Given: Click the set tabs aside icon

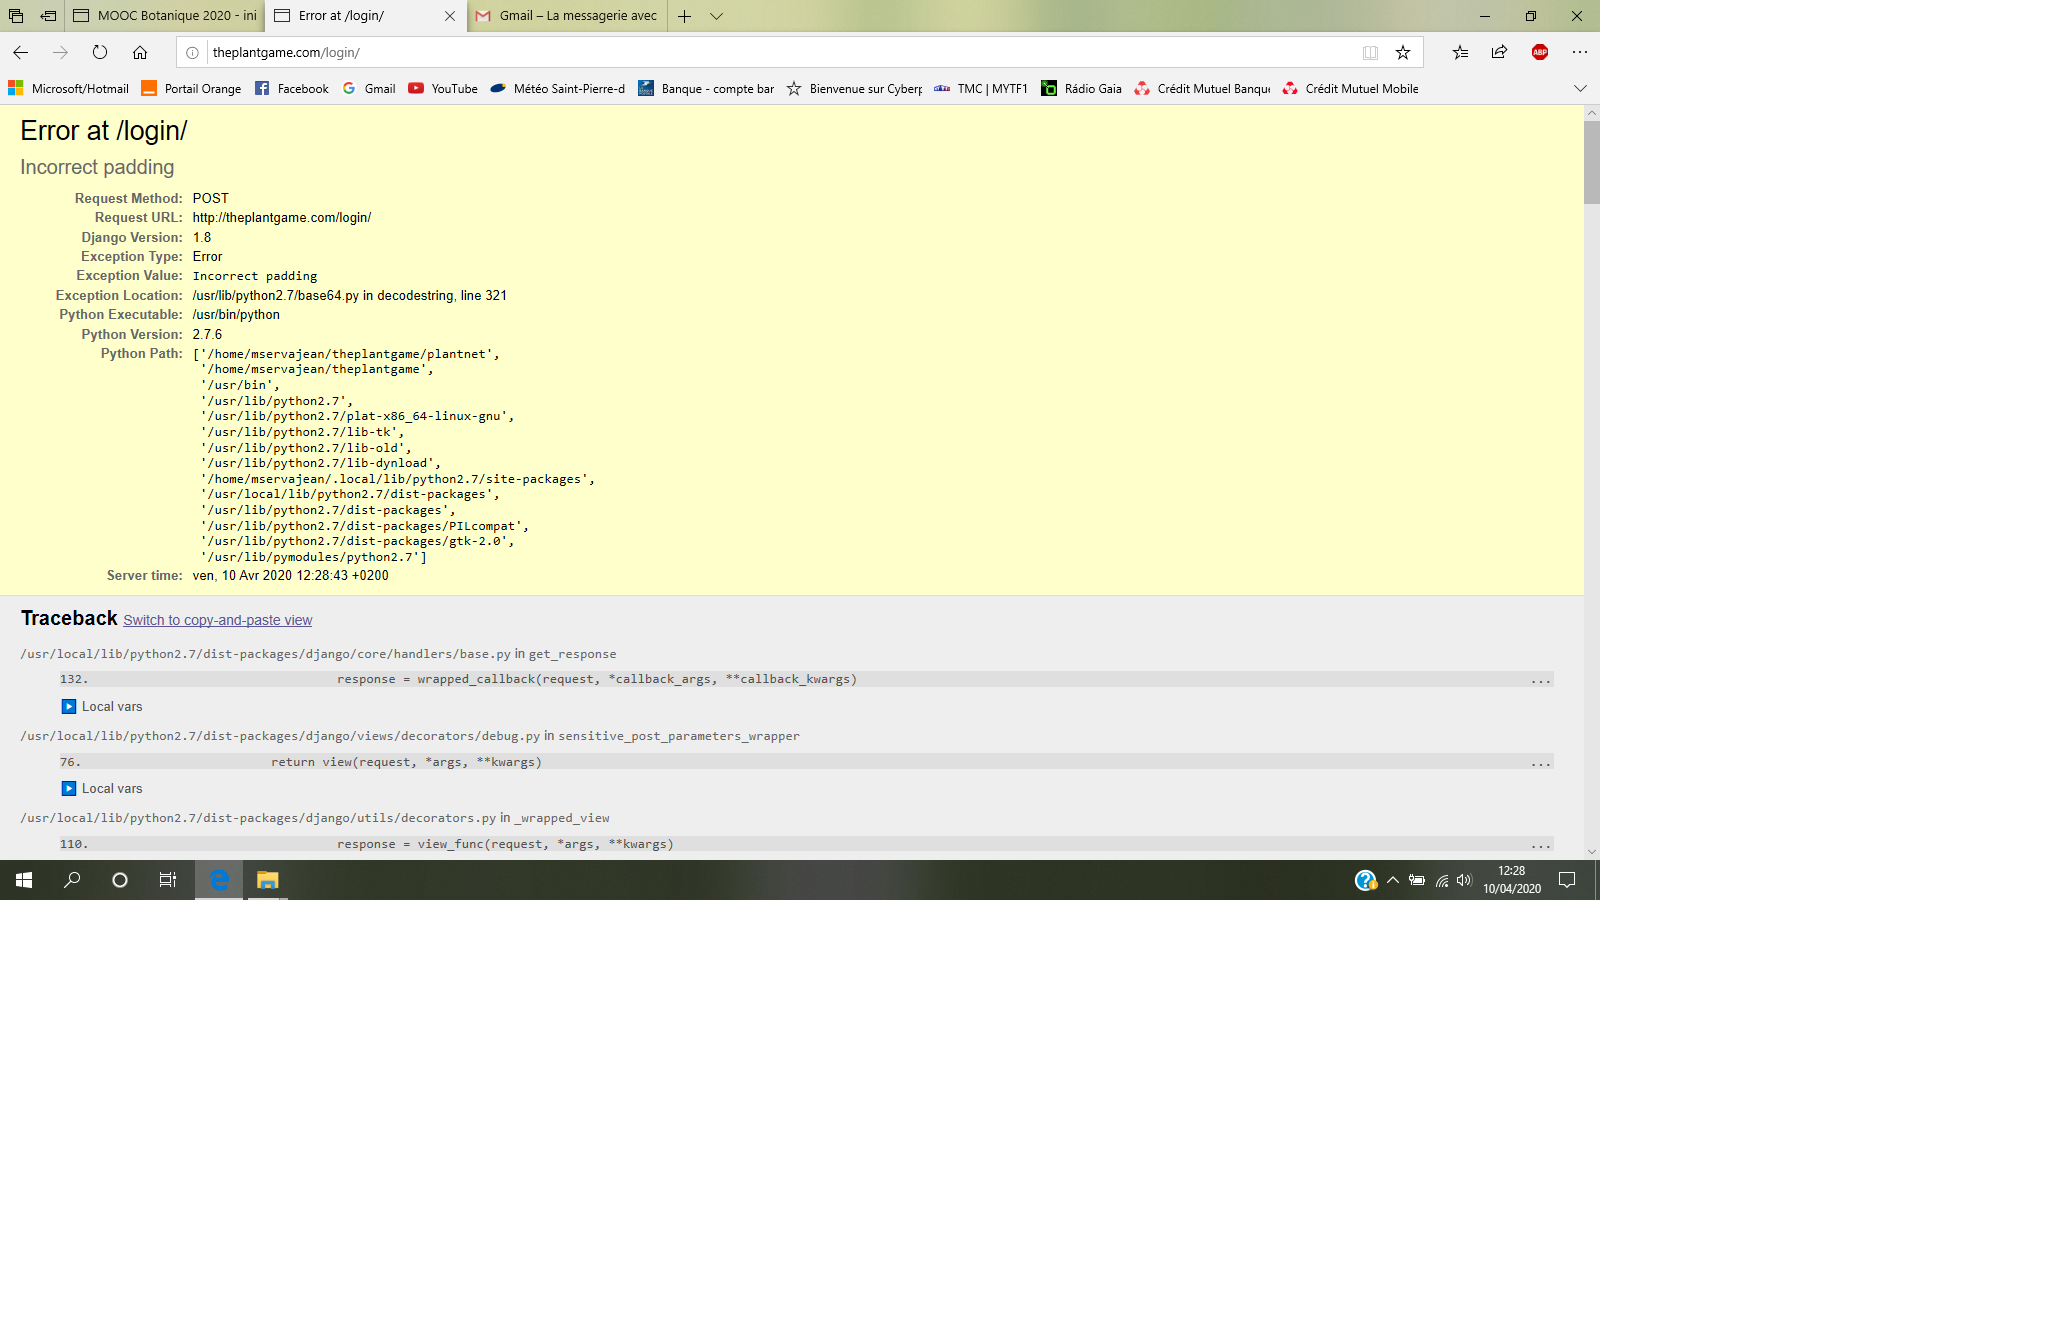Looking at the screenshot, I should [48, 16].
